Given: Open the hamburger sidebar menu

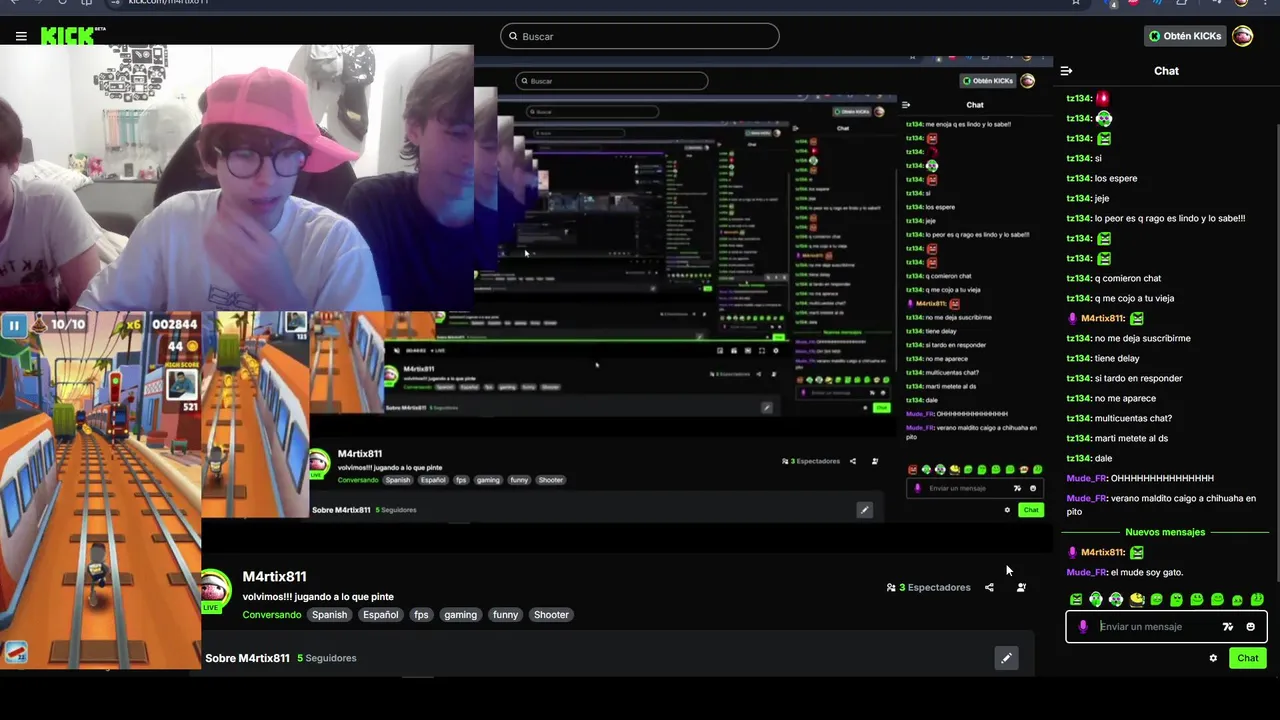Looking at the screenshot, I should (21, 36).
